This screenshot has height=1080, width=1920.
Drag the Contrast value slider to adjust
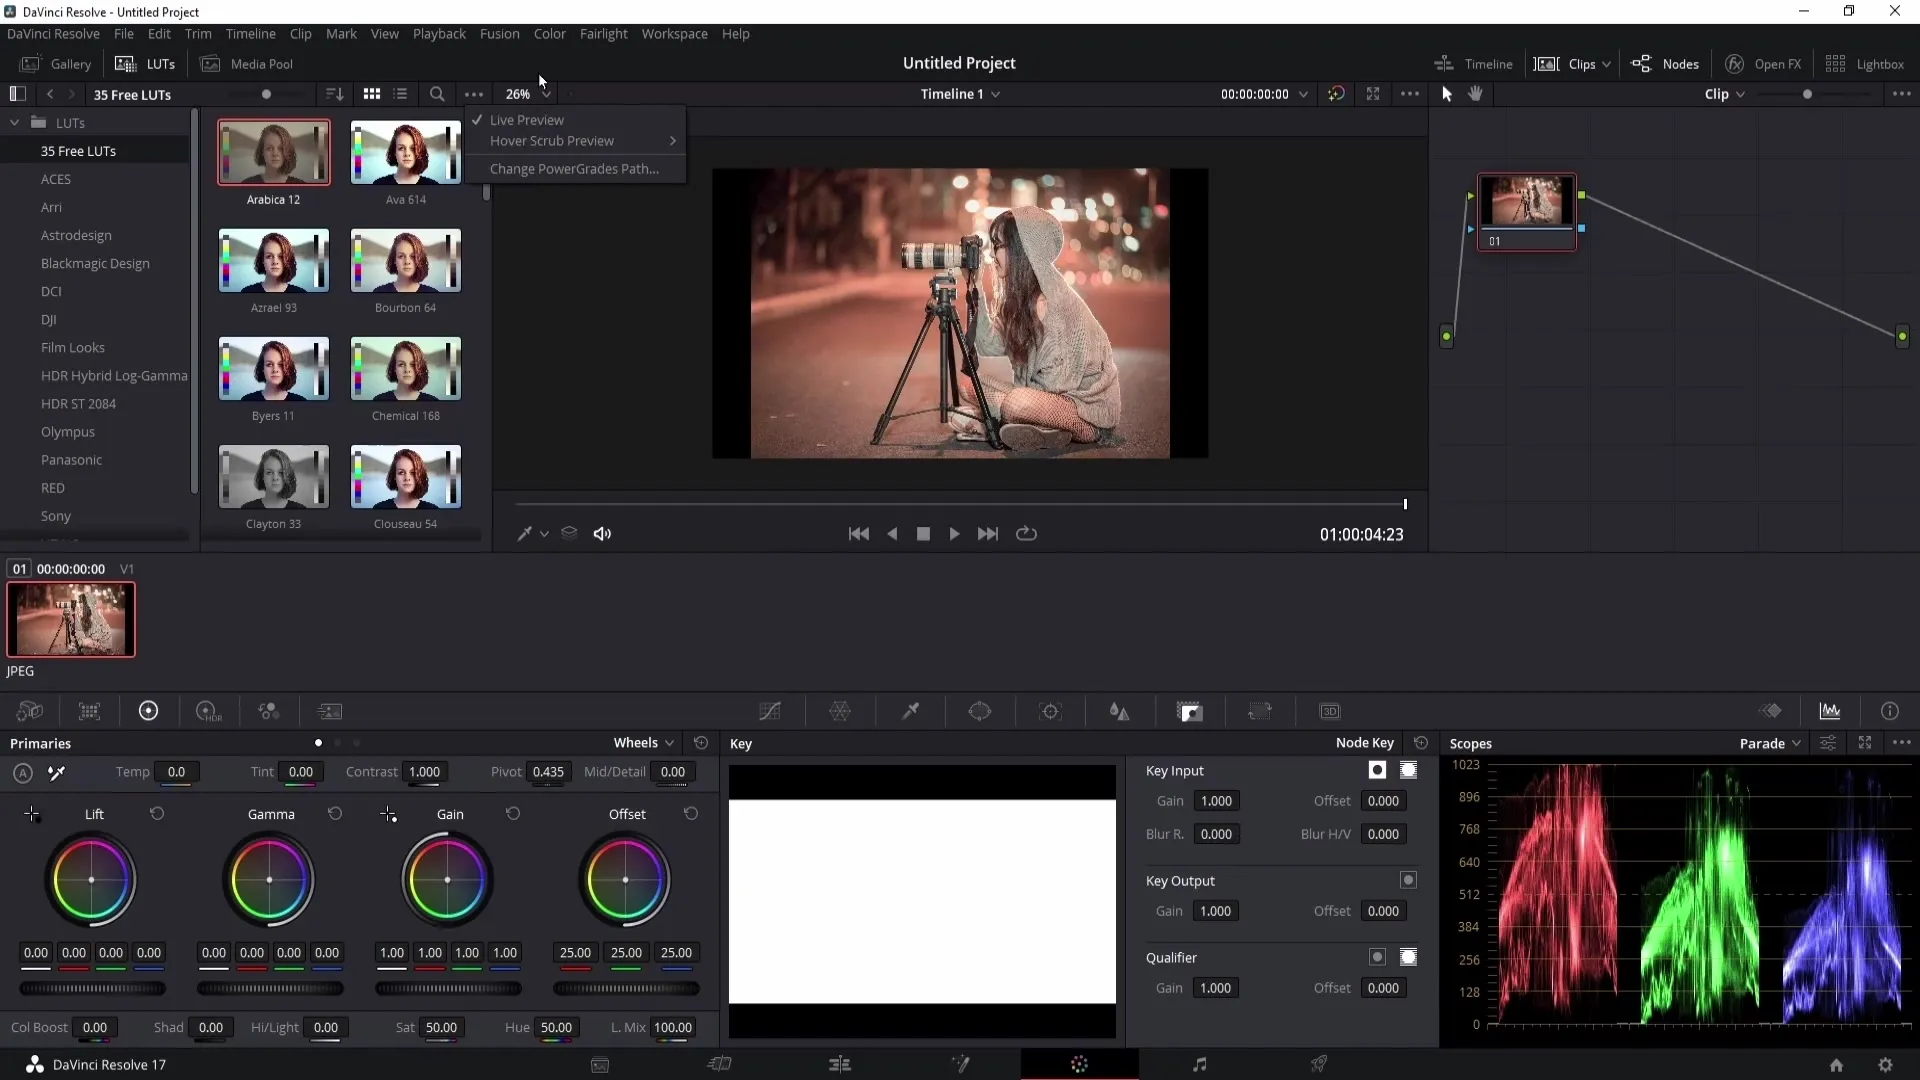tap(425, 771)
